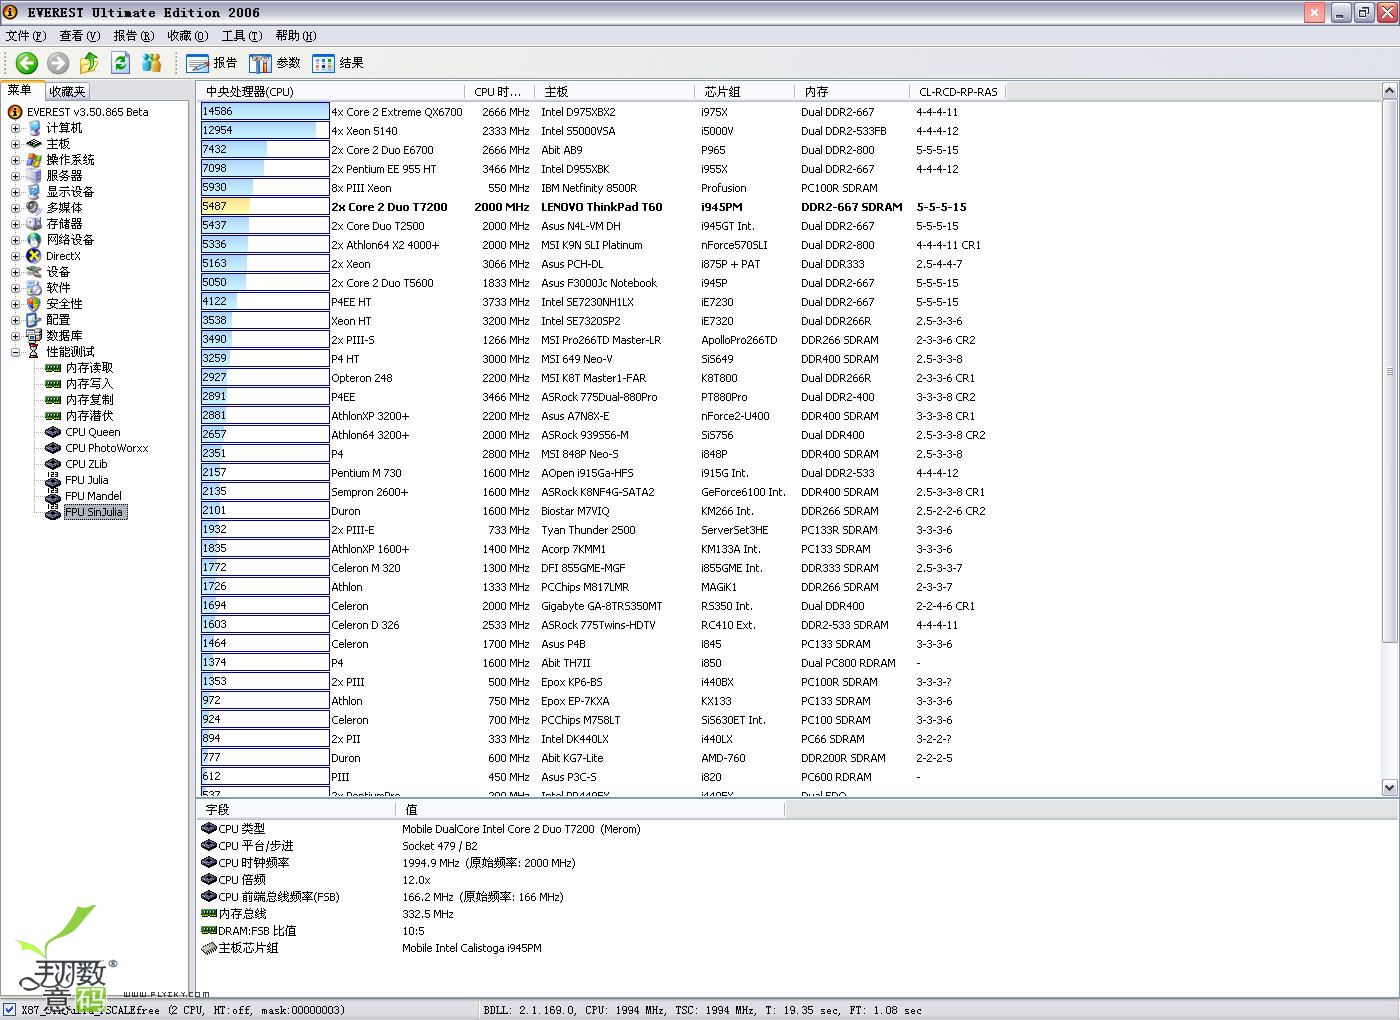Switch to the 菜单 tab
Viewport: 1400px width, 1020px height.
(20, 90)
